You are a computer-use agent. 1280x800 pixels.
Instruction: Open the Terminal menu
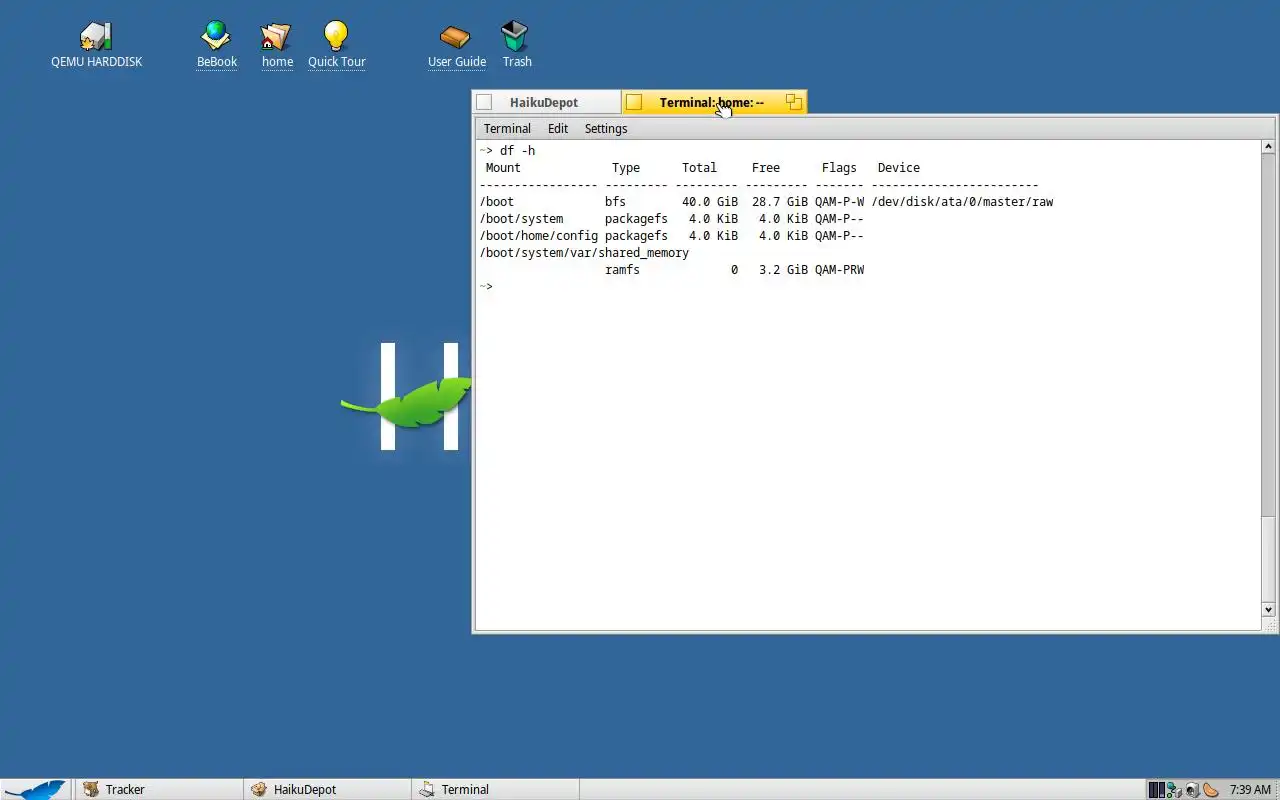pyautogui.click(x=507, y=128)
